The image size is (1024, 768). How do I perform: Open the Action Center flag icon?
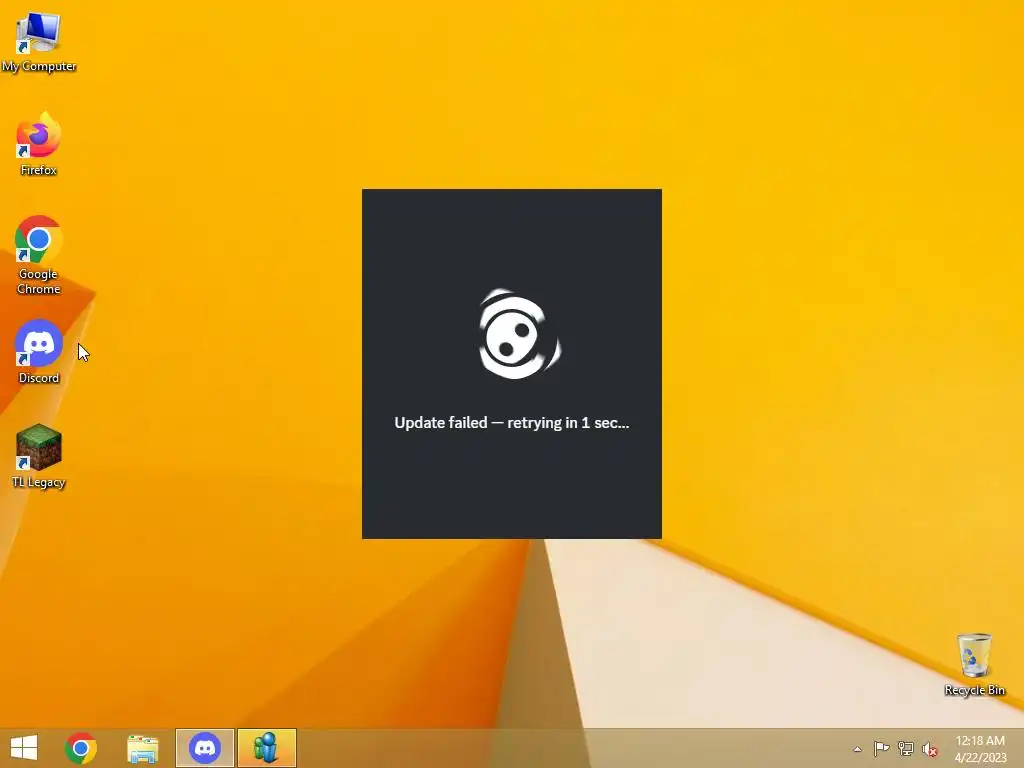881,748
